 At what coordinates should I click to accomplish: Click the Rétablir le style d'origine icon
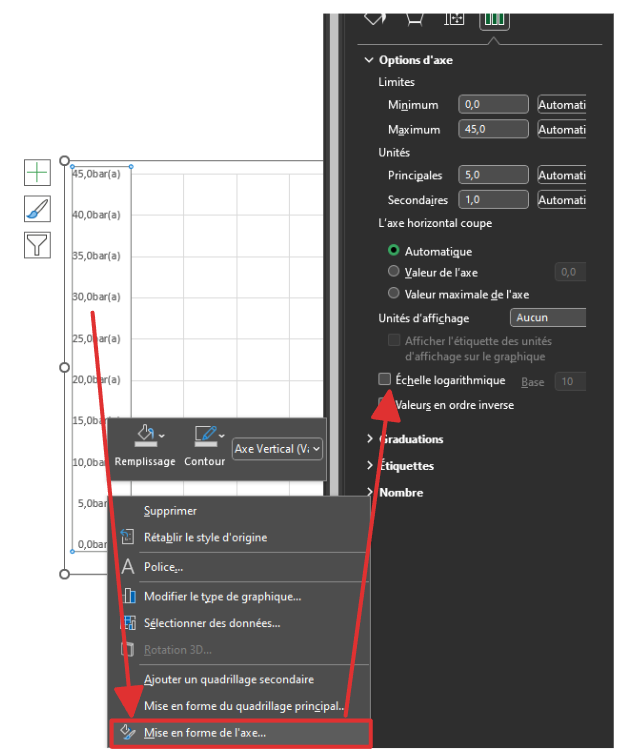pos(128,536)
